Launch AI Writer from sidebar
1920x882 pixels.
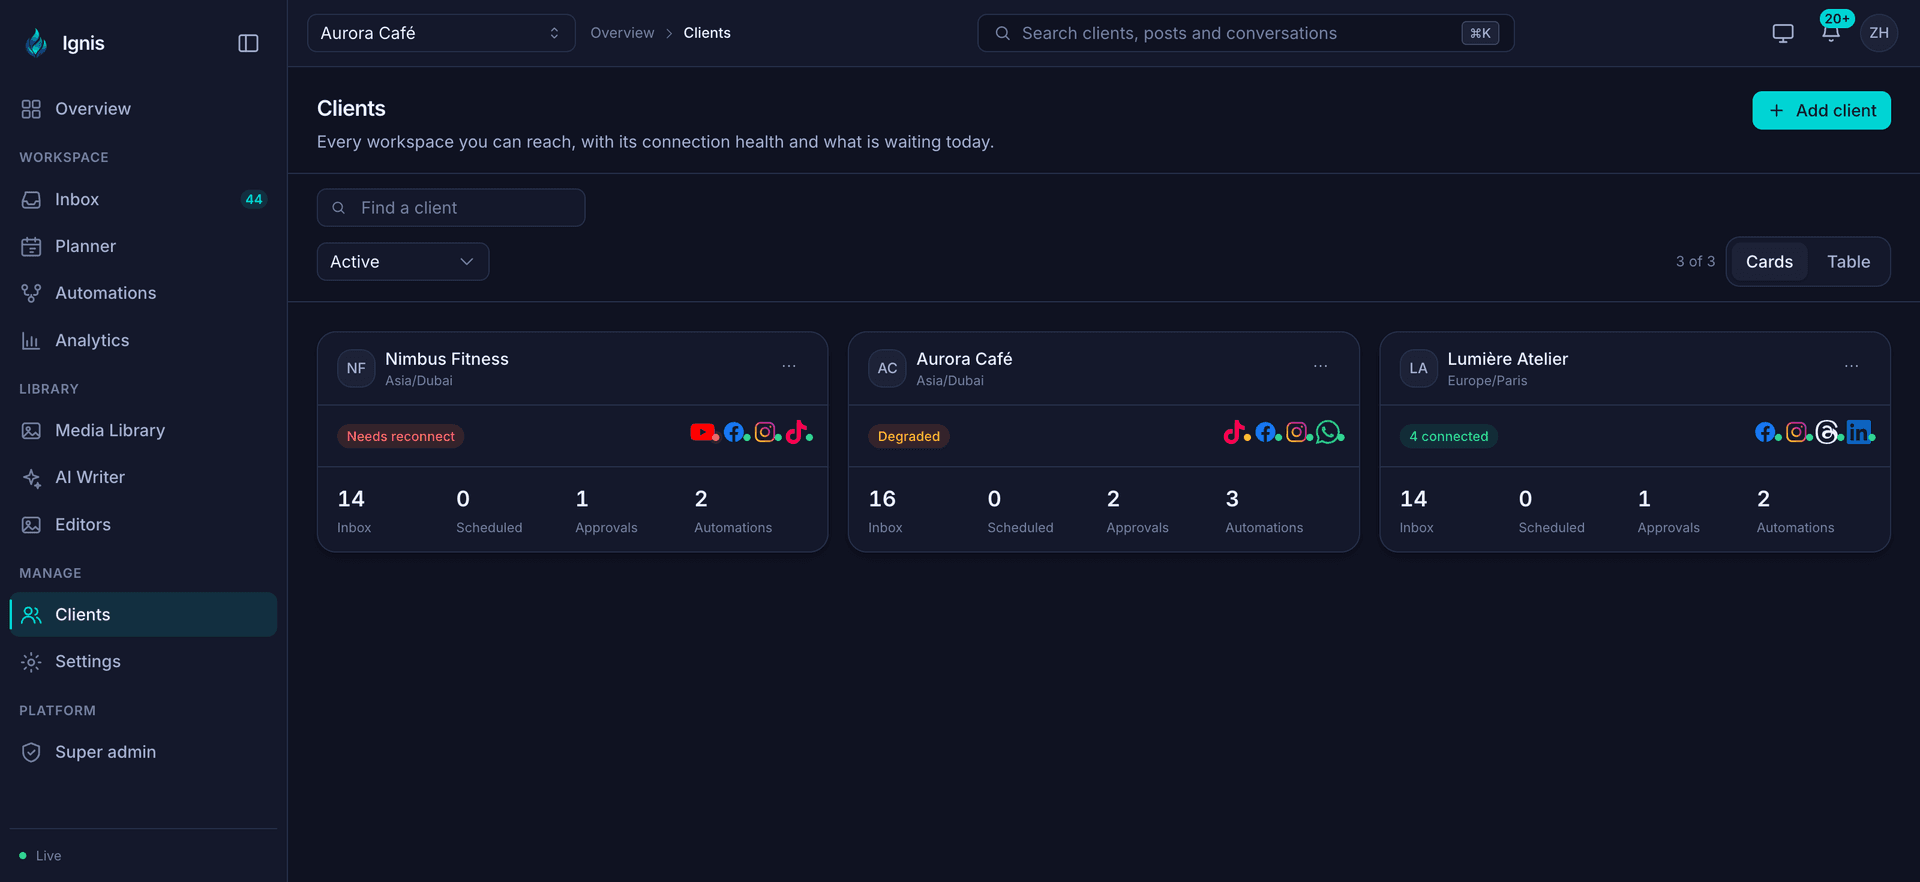143,478
